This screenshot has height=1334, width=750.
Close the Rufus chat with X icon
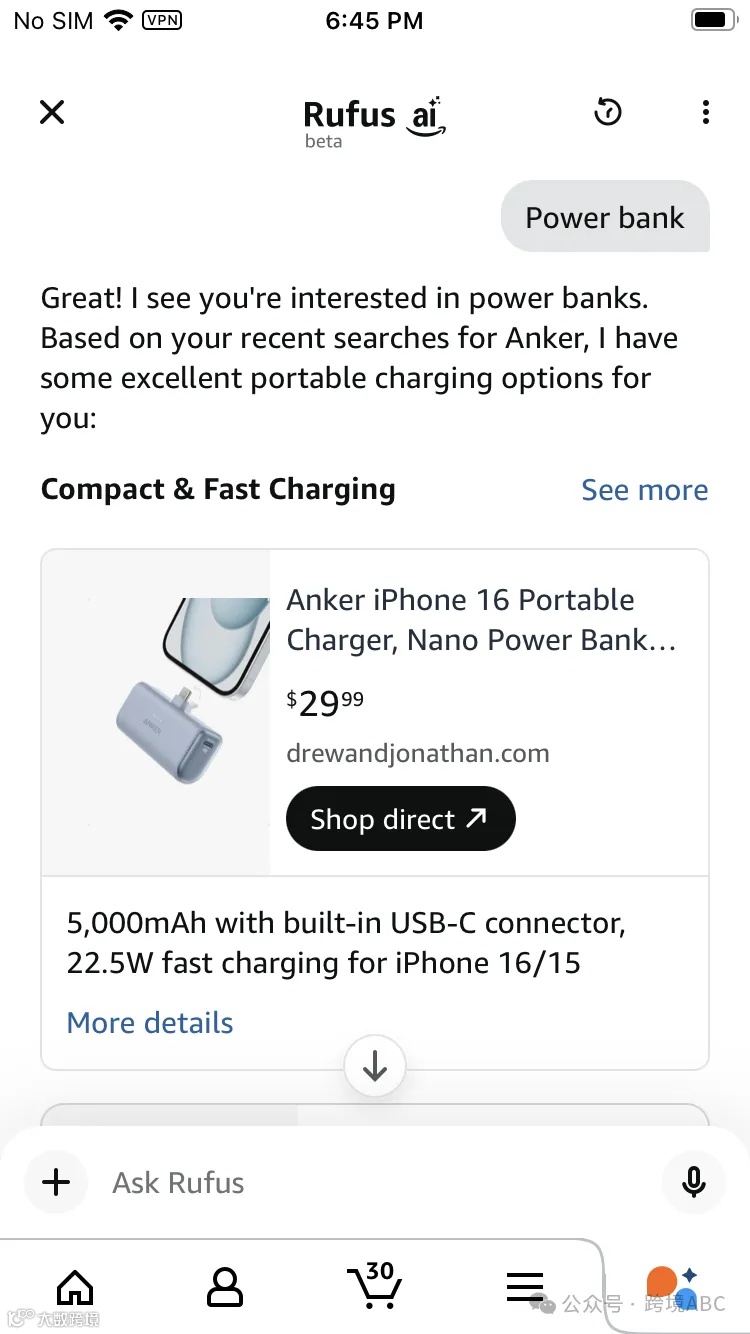coord(52,112)
